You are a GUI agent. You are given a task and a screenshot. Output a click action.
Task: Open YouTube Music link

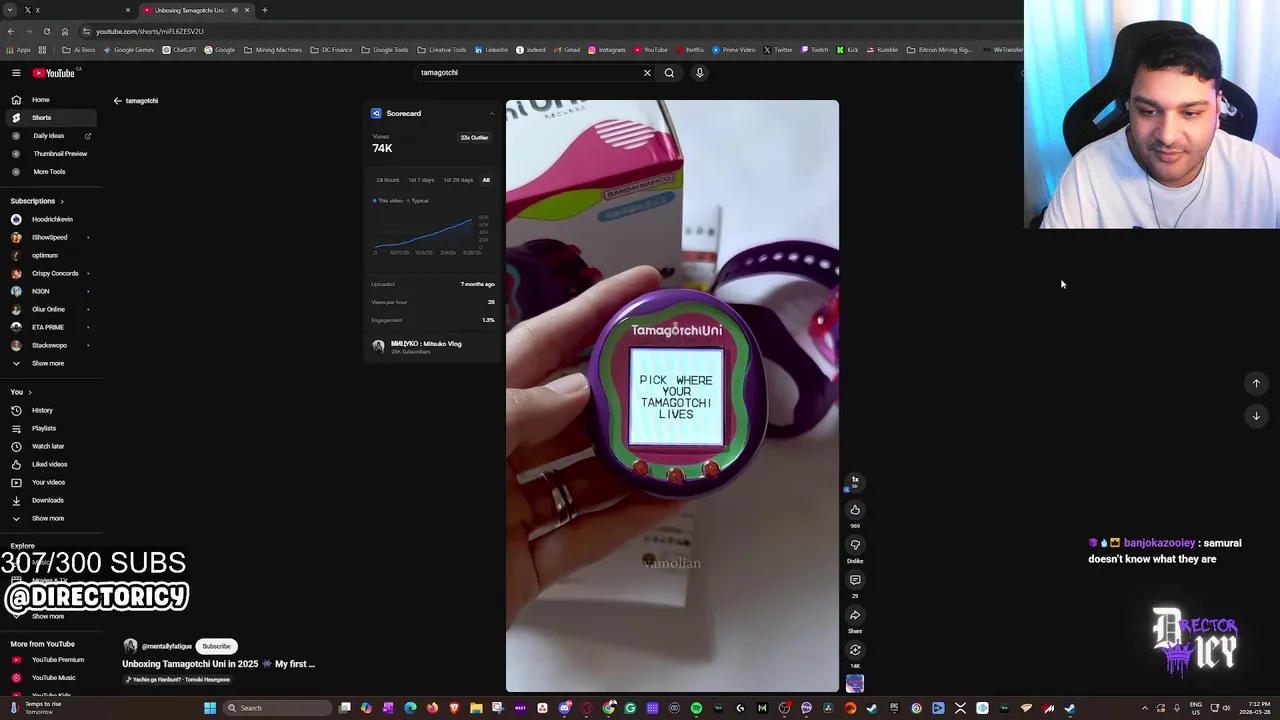50,678
